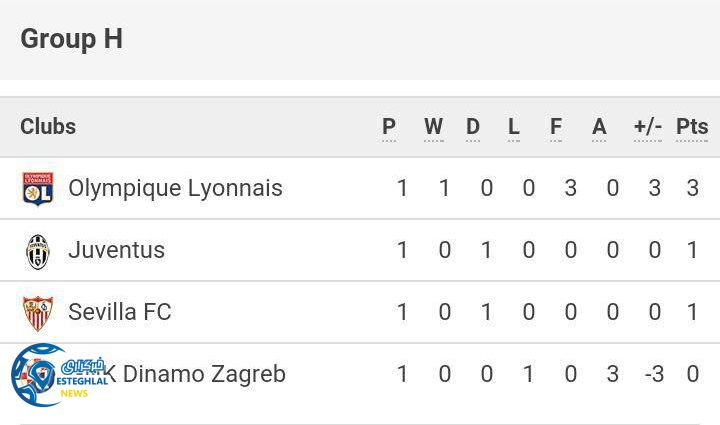Click Olympique Lyonnais points value 3

point(693,188)
